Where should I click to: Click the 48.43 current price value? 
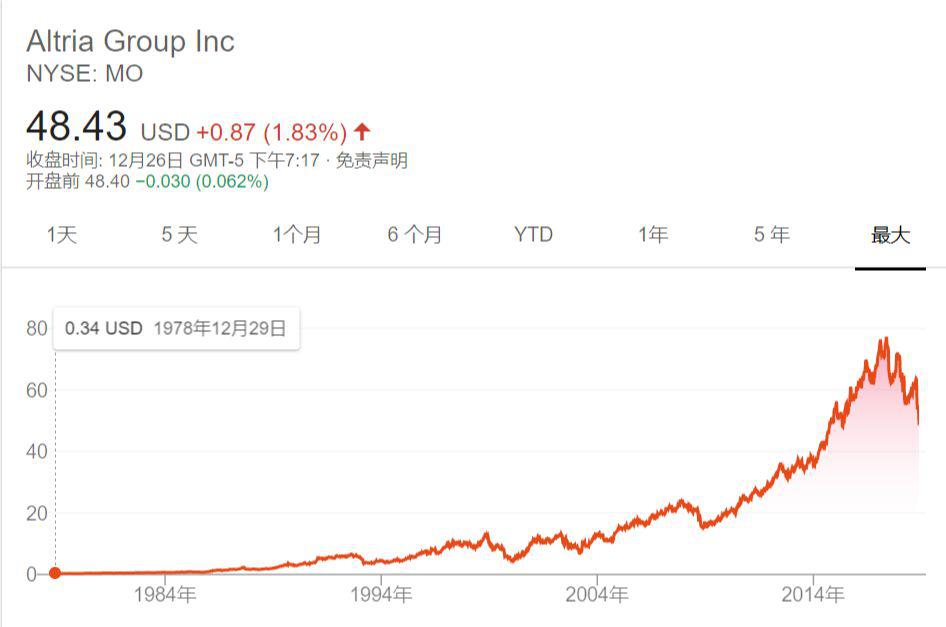(76, 128)
